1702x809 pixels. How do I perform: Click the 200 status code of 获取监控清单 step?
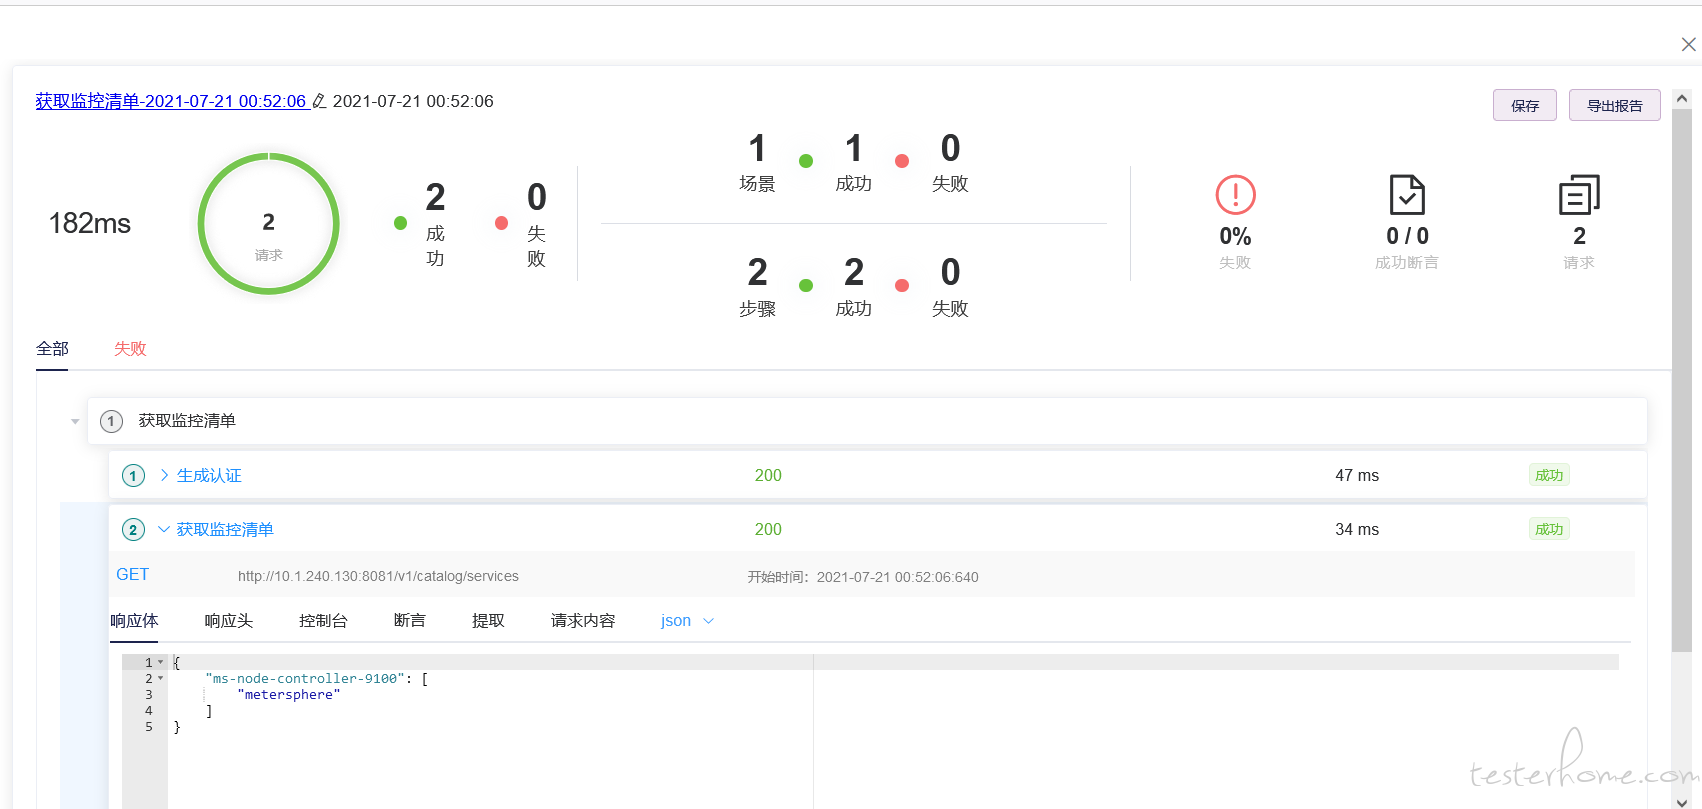[768, 530]
